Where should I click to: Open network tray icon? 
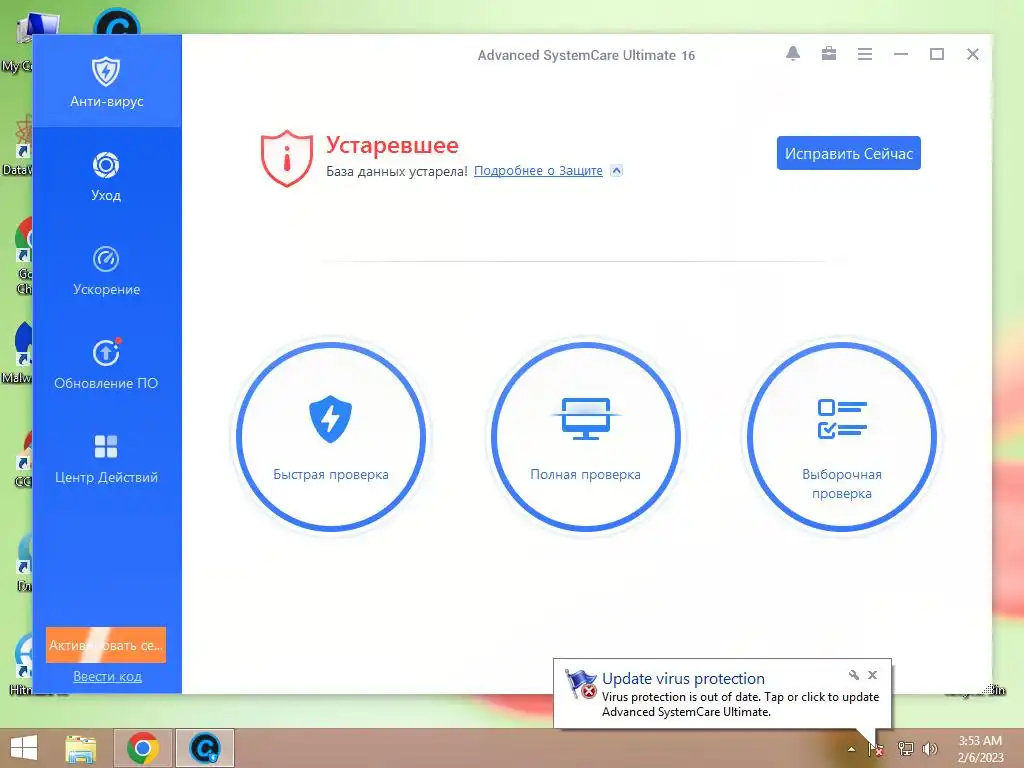coord(905,749)
